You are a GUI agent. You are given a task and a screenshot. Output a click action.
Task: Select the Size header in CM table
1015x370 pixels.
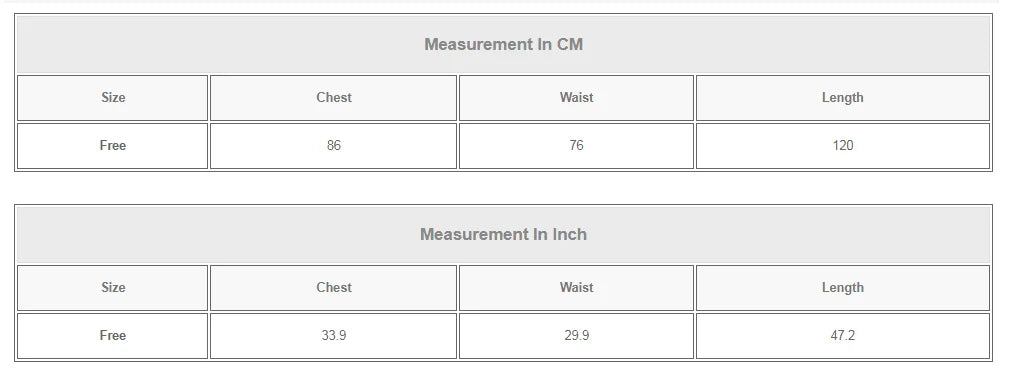(113, 98)
